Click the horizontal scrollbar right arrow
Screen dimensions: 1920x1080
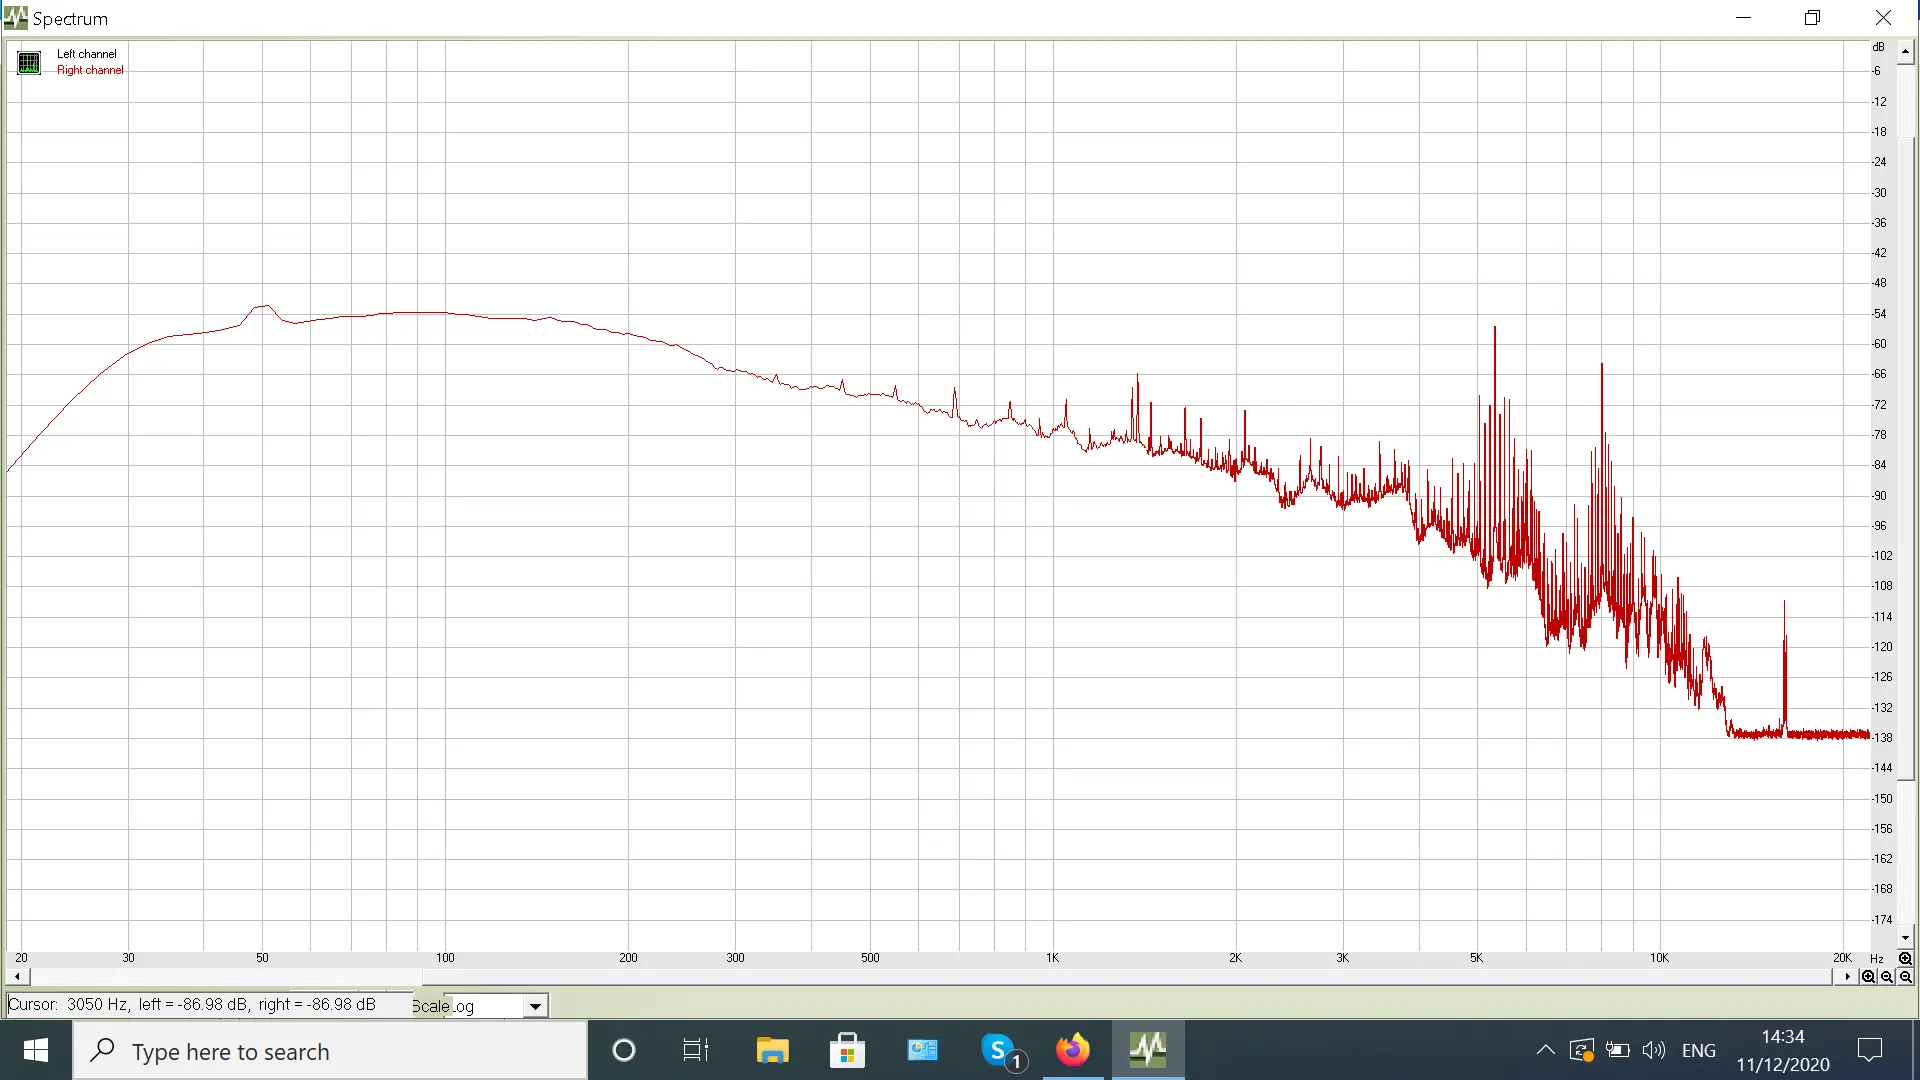1847,977
